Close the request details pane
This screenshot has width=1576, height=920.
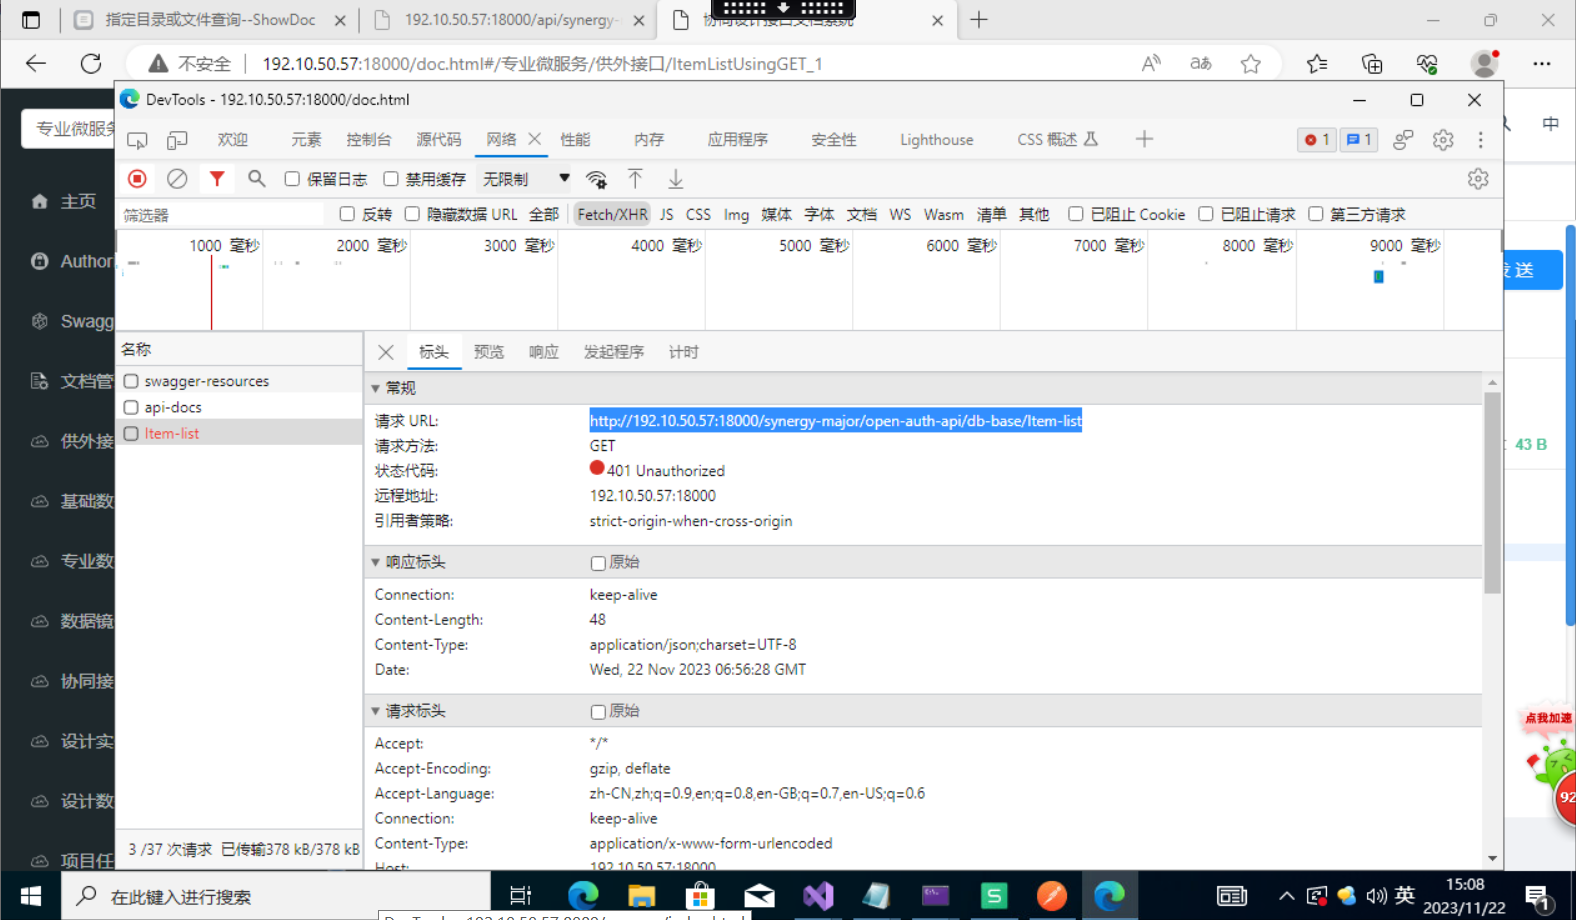point(386,352)
